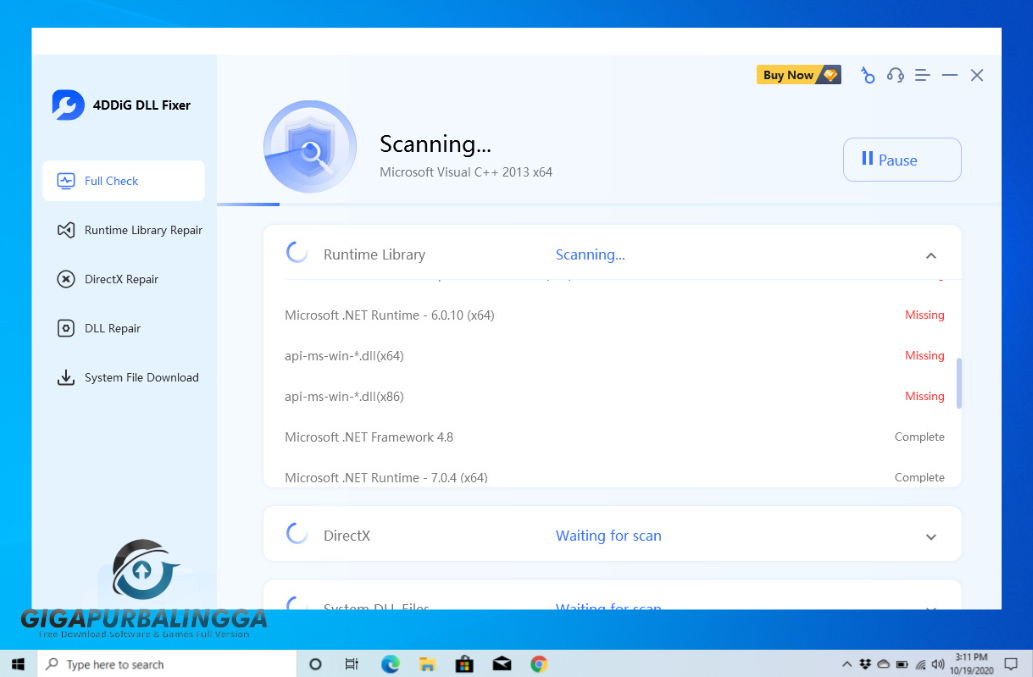1033x677 pixels.
Task: Click the results list scrollbar
Action: point(959,383)
